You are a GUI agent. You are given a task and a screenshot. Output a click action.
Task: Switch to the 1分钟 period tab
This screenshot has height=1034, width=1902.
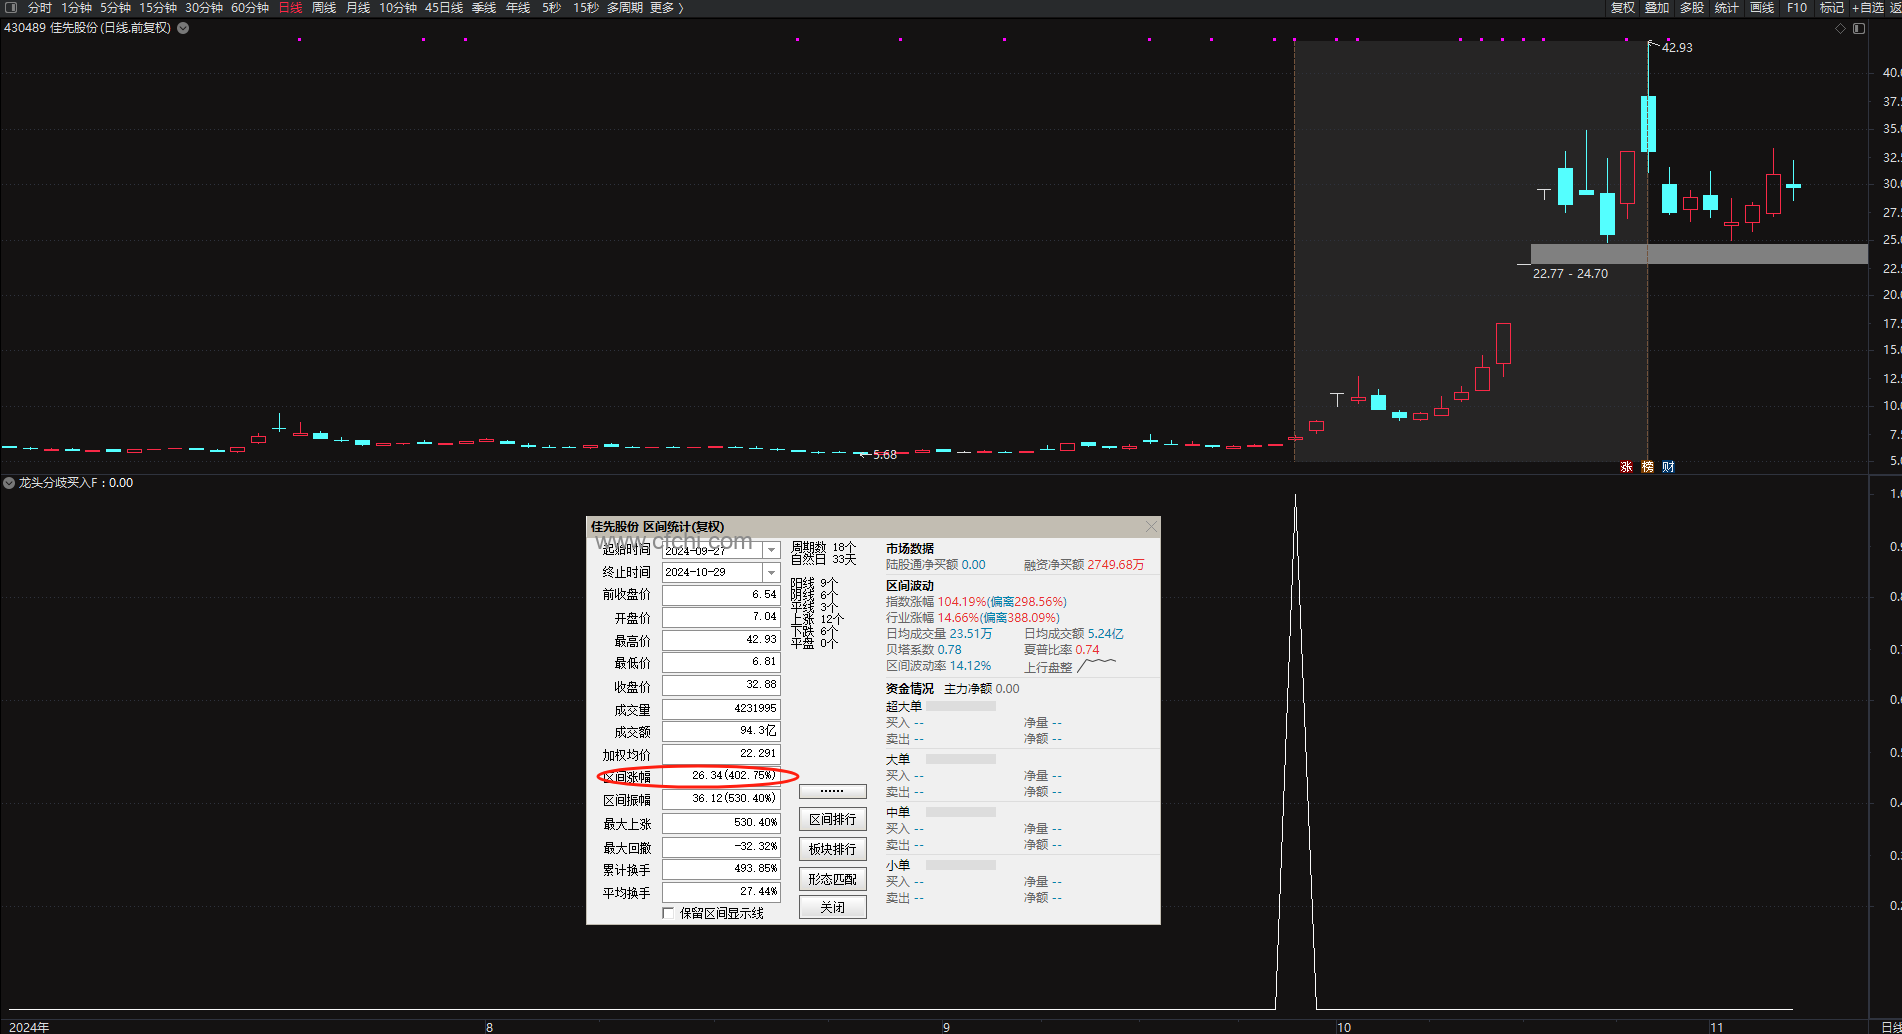coord(76,7)
